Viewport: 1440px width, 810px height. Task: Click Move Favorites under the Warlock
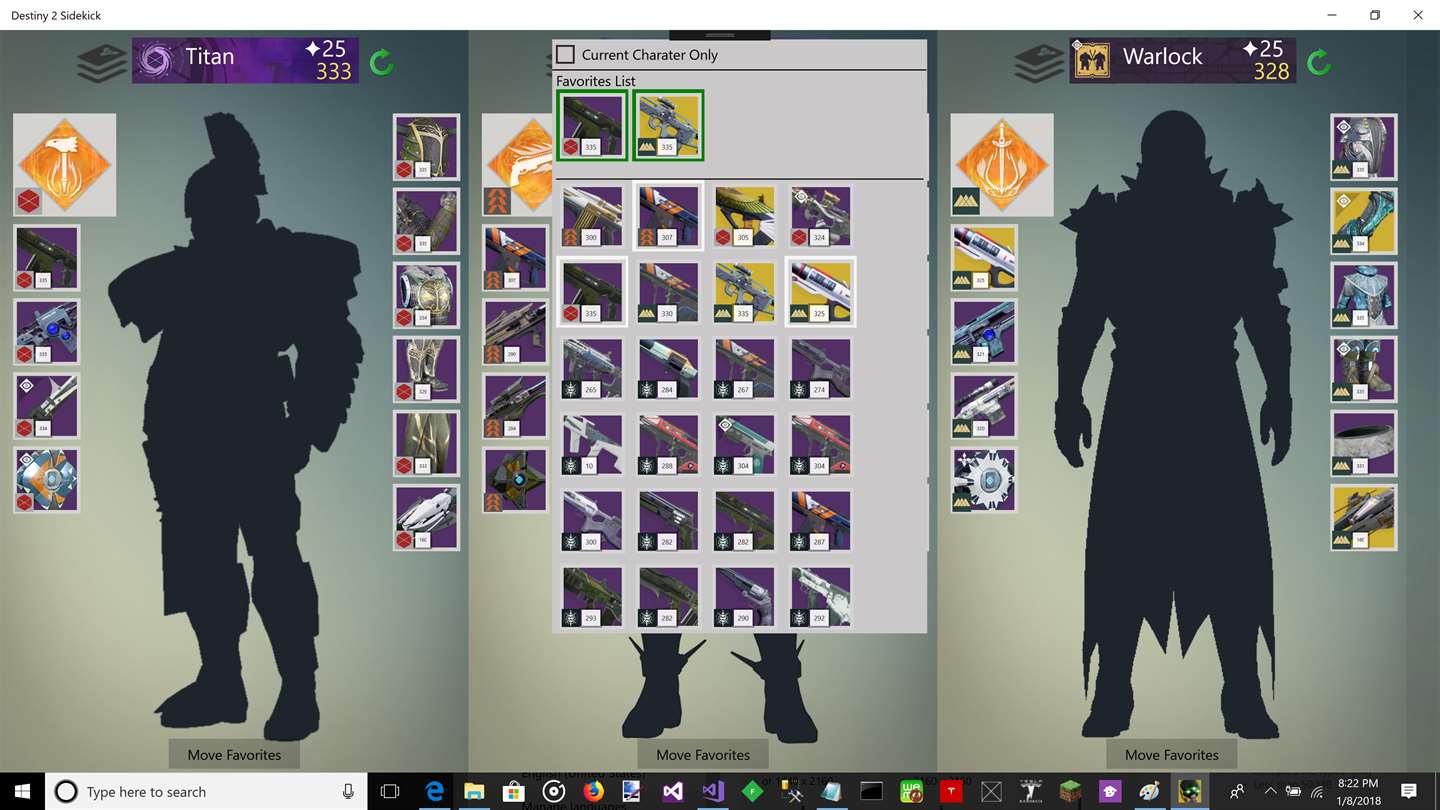pos(1172,755)
